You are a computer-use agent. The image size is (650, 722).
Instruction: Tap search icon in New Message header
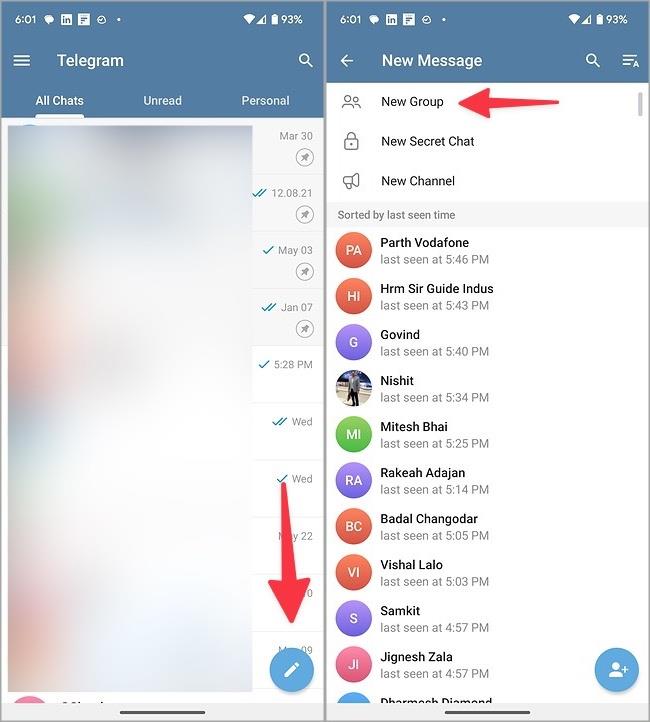point(592,60)
